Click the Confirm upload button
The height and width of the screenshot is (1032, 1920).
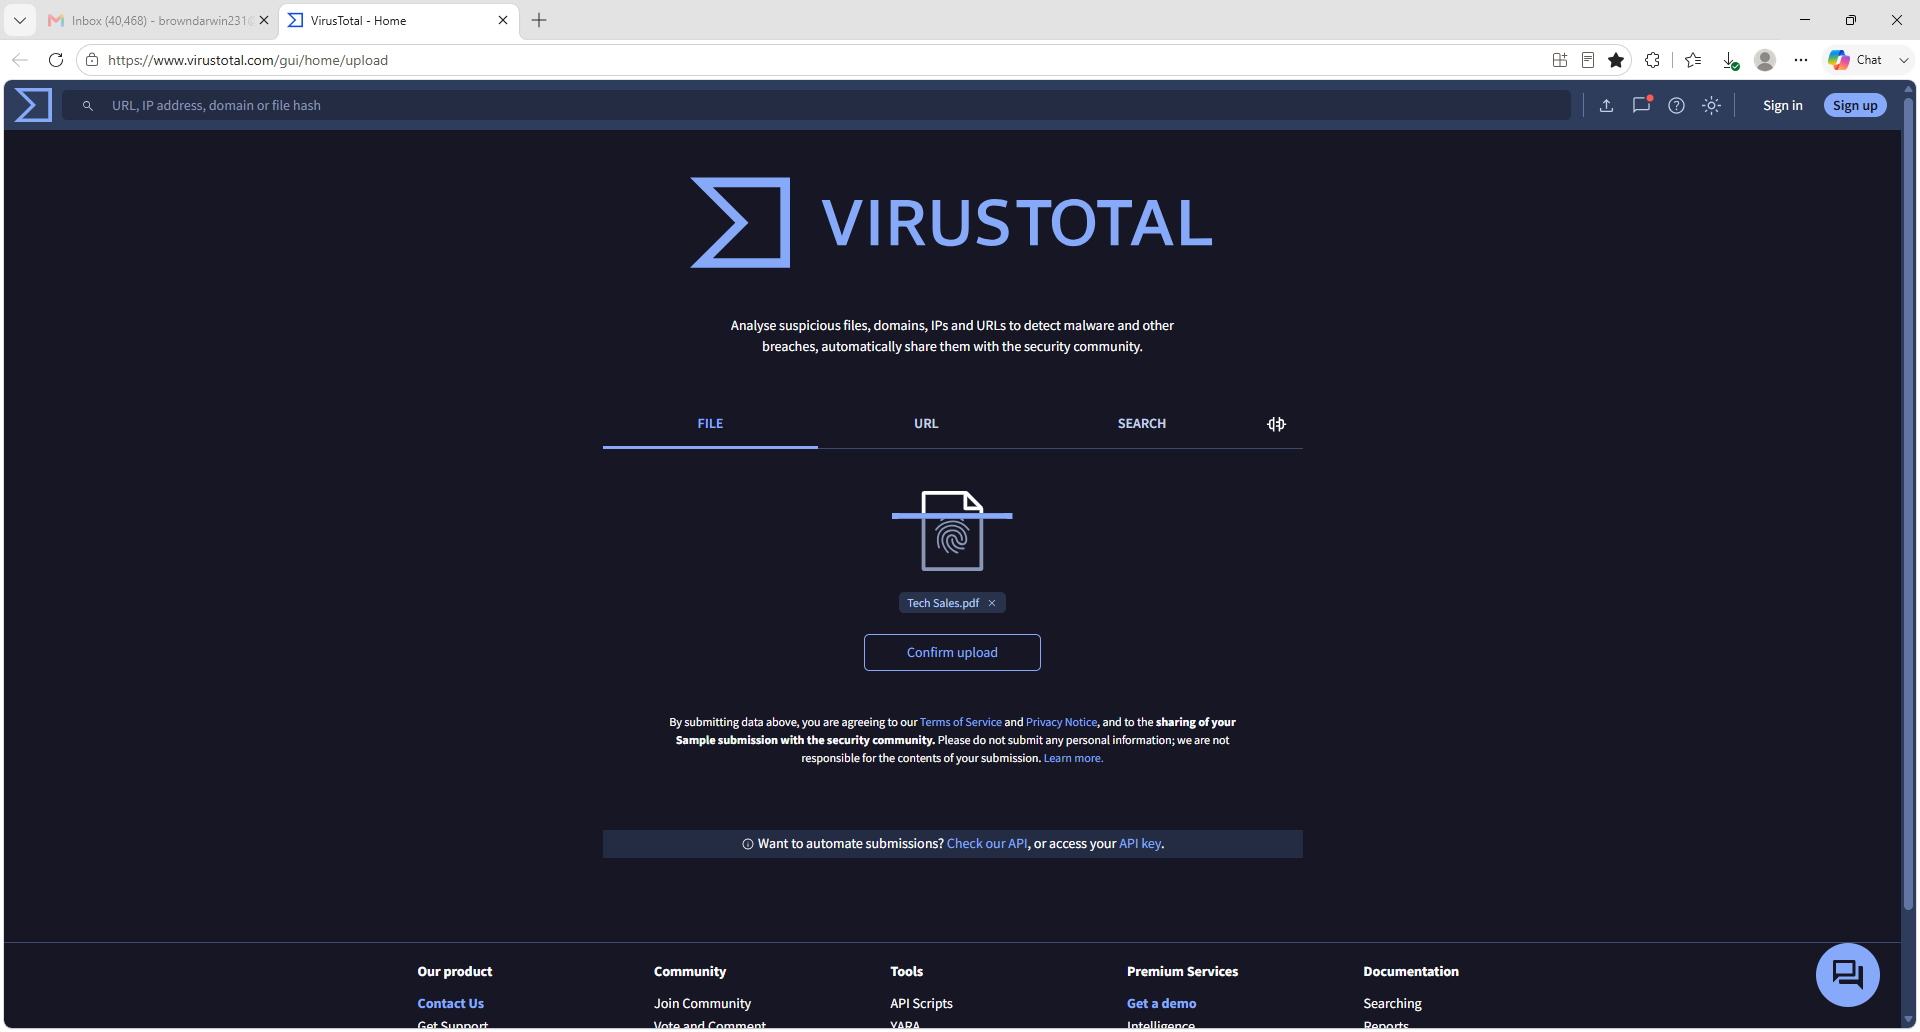(952, 652)
